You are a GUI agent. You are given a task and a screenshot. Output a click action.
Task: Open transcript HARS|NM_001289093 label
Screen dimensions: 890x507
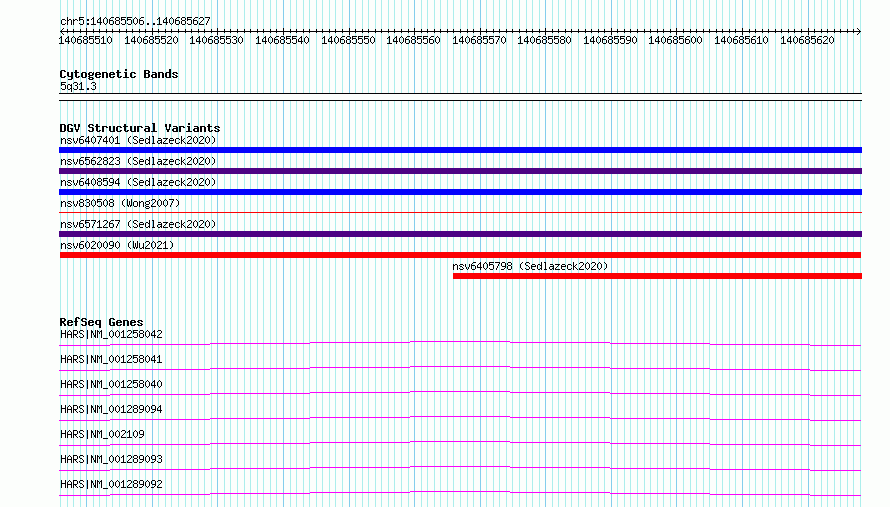click(x=111, y=459)
